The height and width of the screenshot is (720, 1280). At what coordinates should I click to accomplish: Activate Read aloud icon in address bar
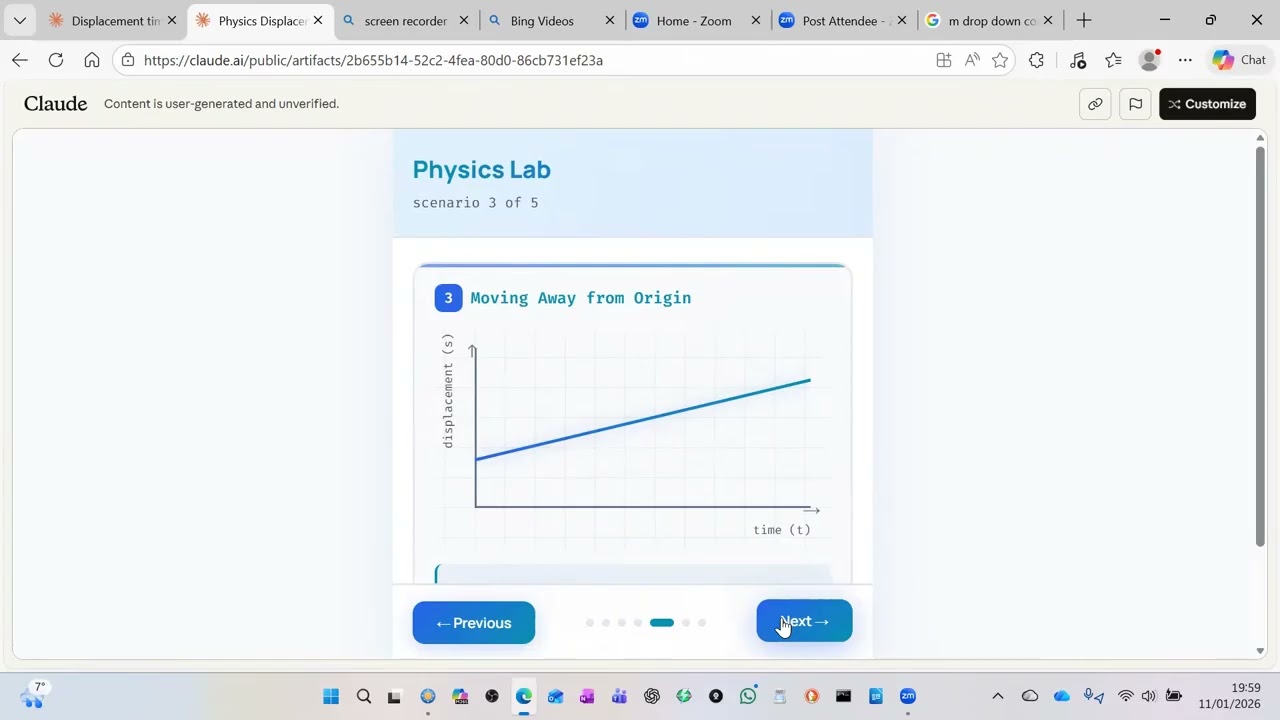(x=971, y=60)
